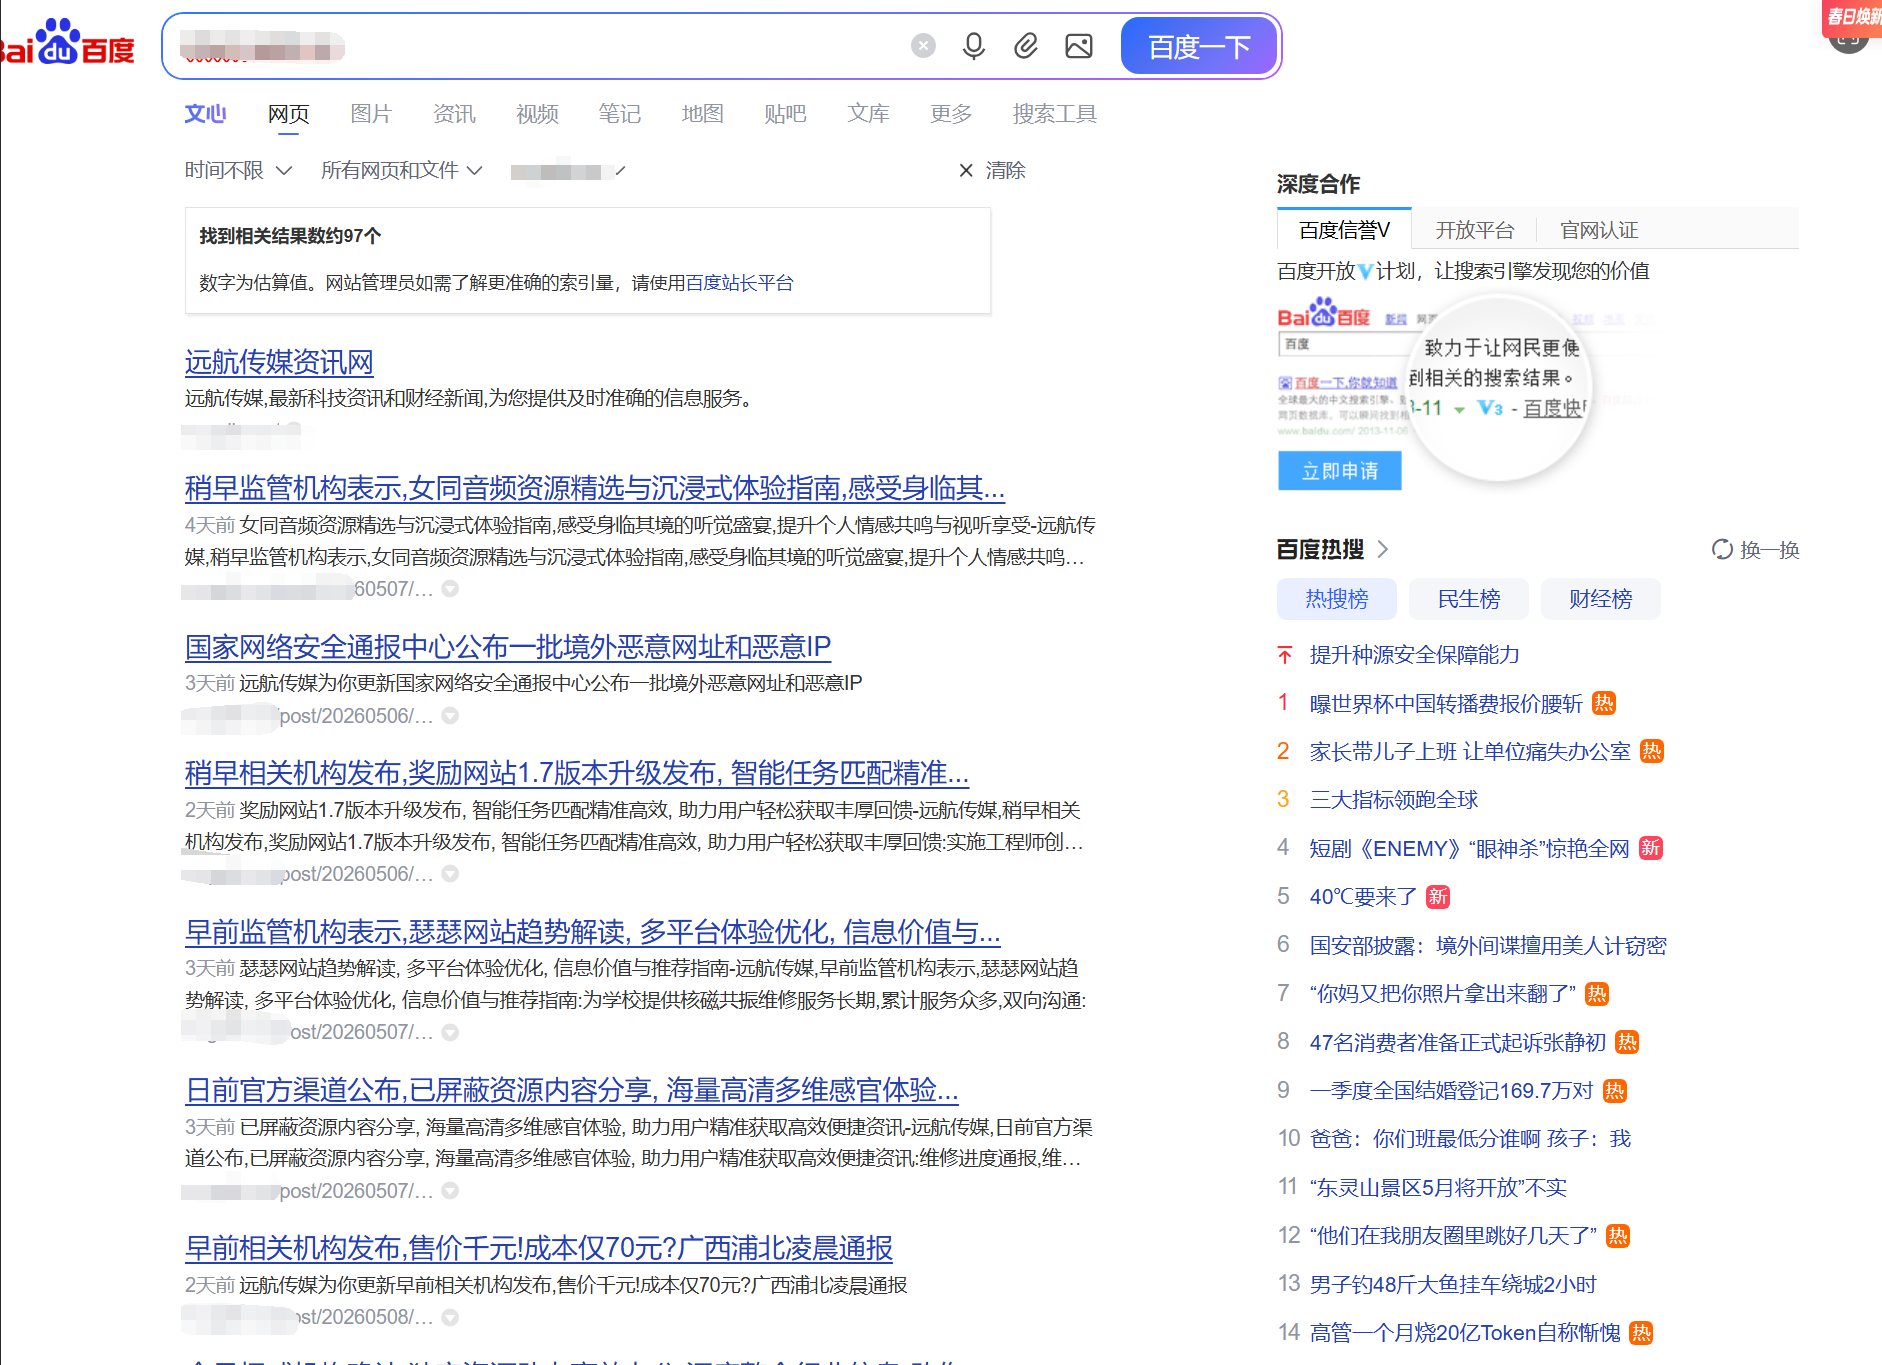Open image search with the picture icon

click(x=1079, y=46)
